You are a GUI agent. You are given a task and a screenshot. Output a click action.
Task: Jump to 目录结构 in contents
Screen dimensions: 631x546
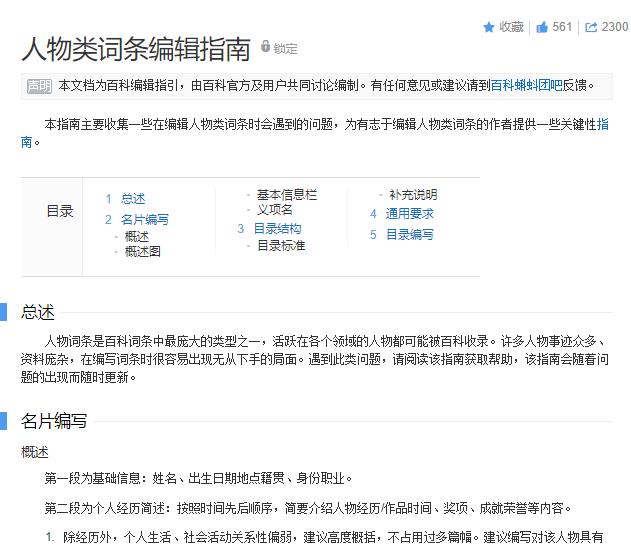pyautogui.click(x=278, y=229)
